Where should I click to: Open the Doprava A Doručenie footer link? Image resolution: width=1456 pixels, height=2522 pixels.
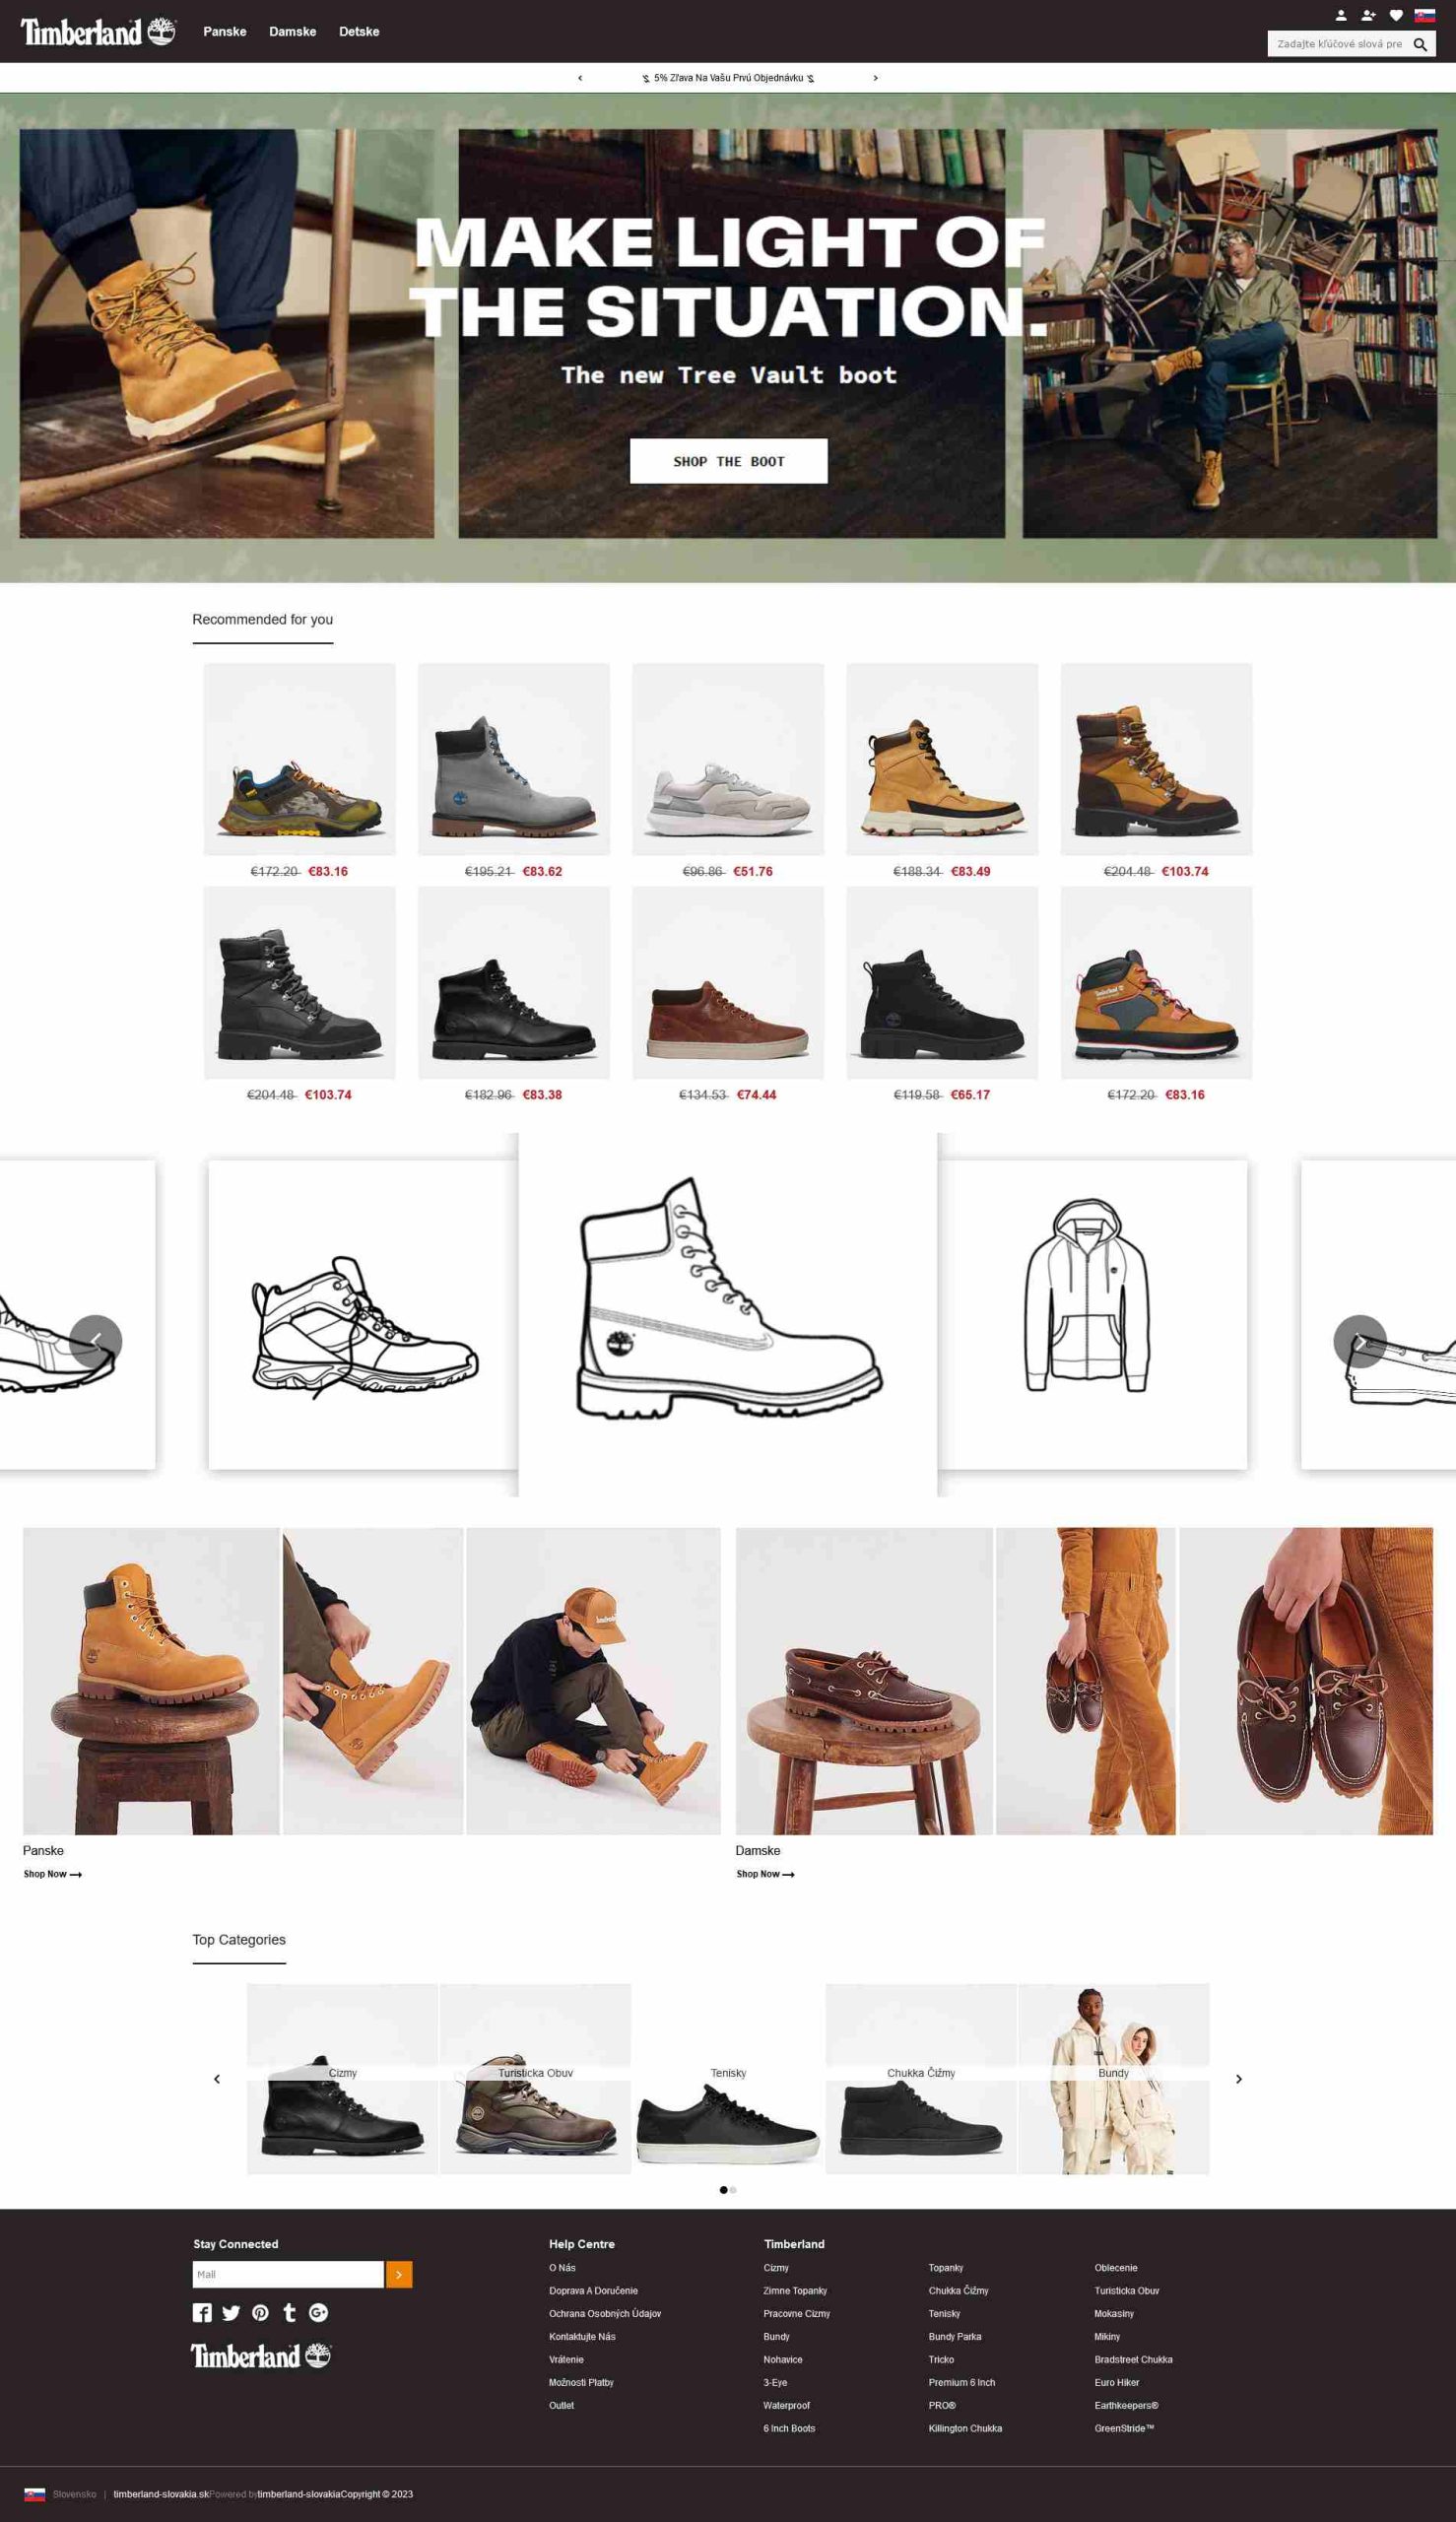click(593, 2290)
